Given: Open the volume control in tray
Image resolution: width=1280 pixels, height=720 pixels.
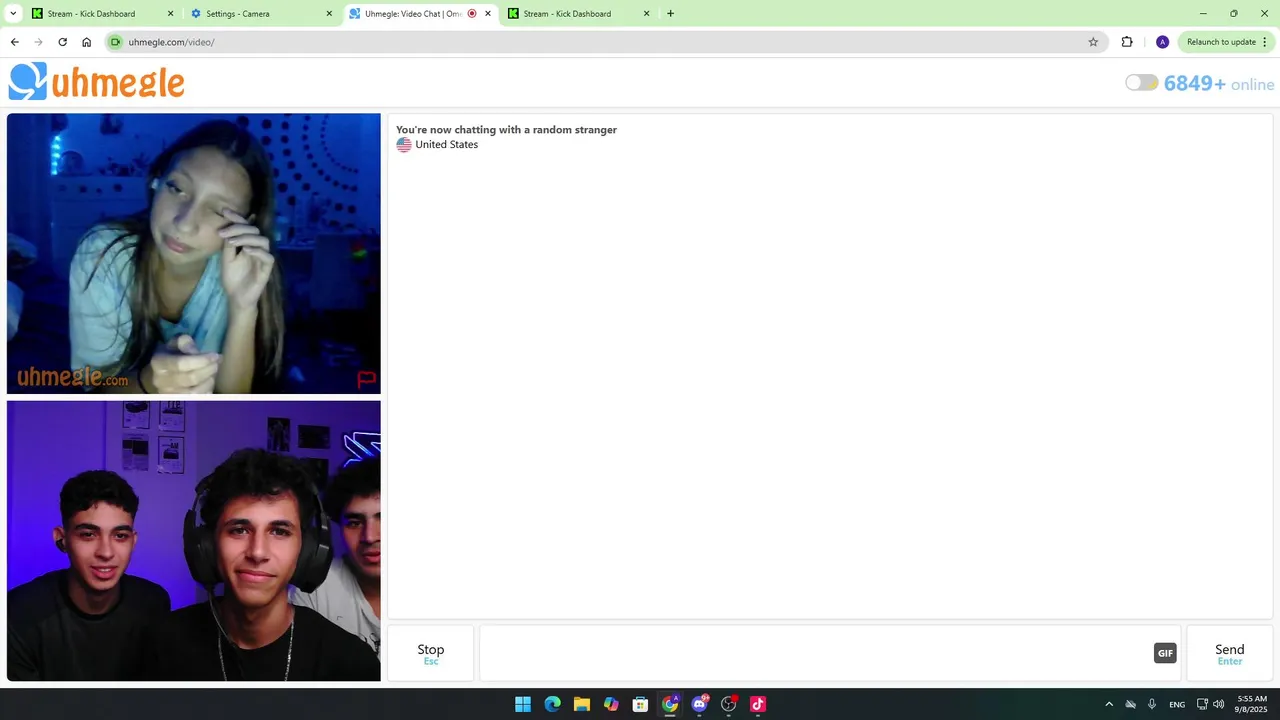Looking at the screenshot, I should coord(1218,704).
